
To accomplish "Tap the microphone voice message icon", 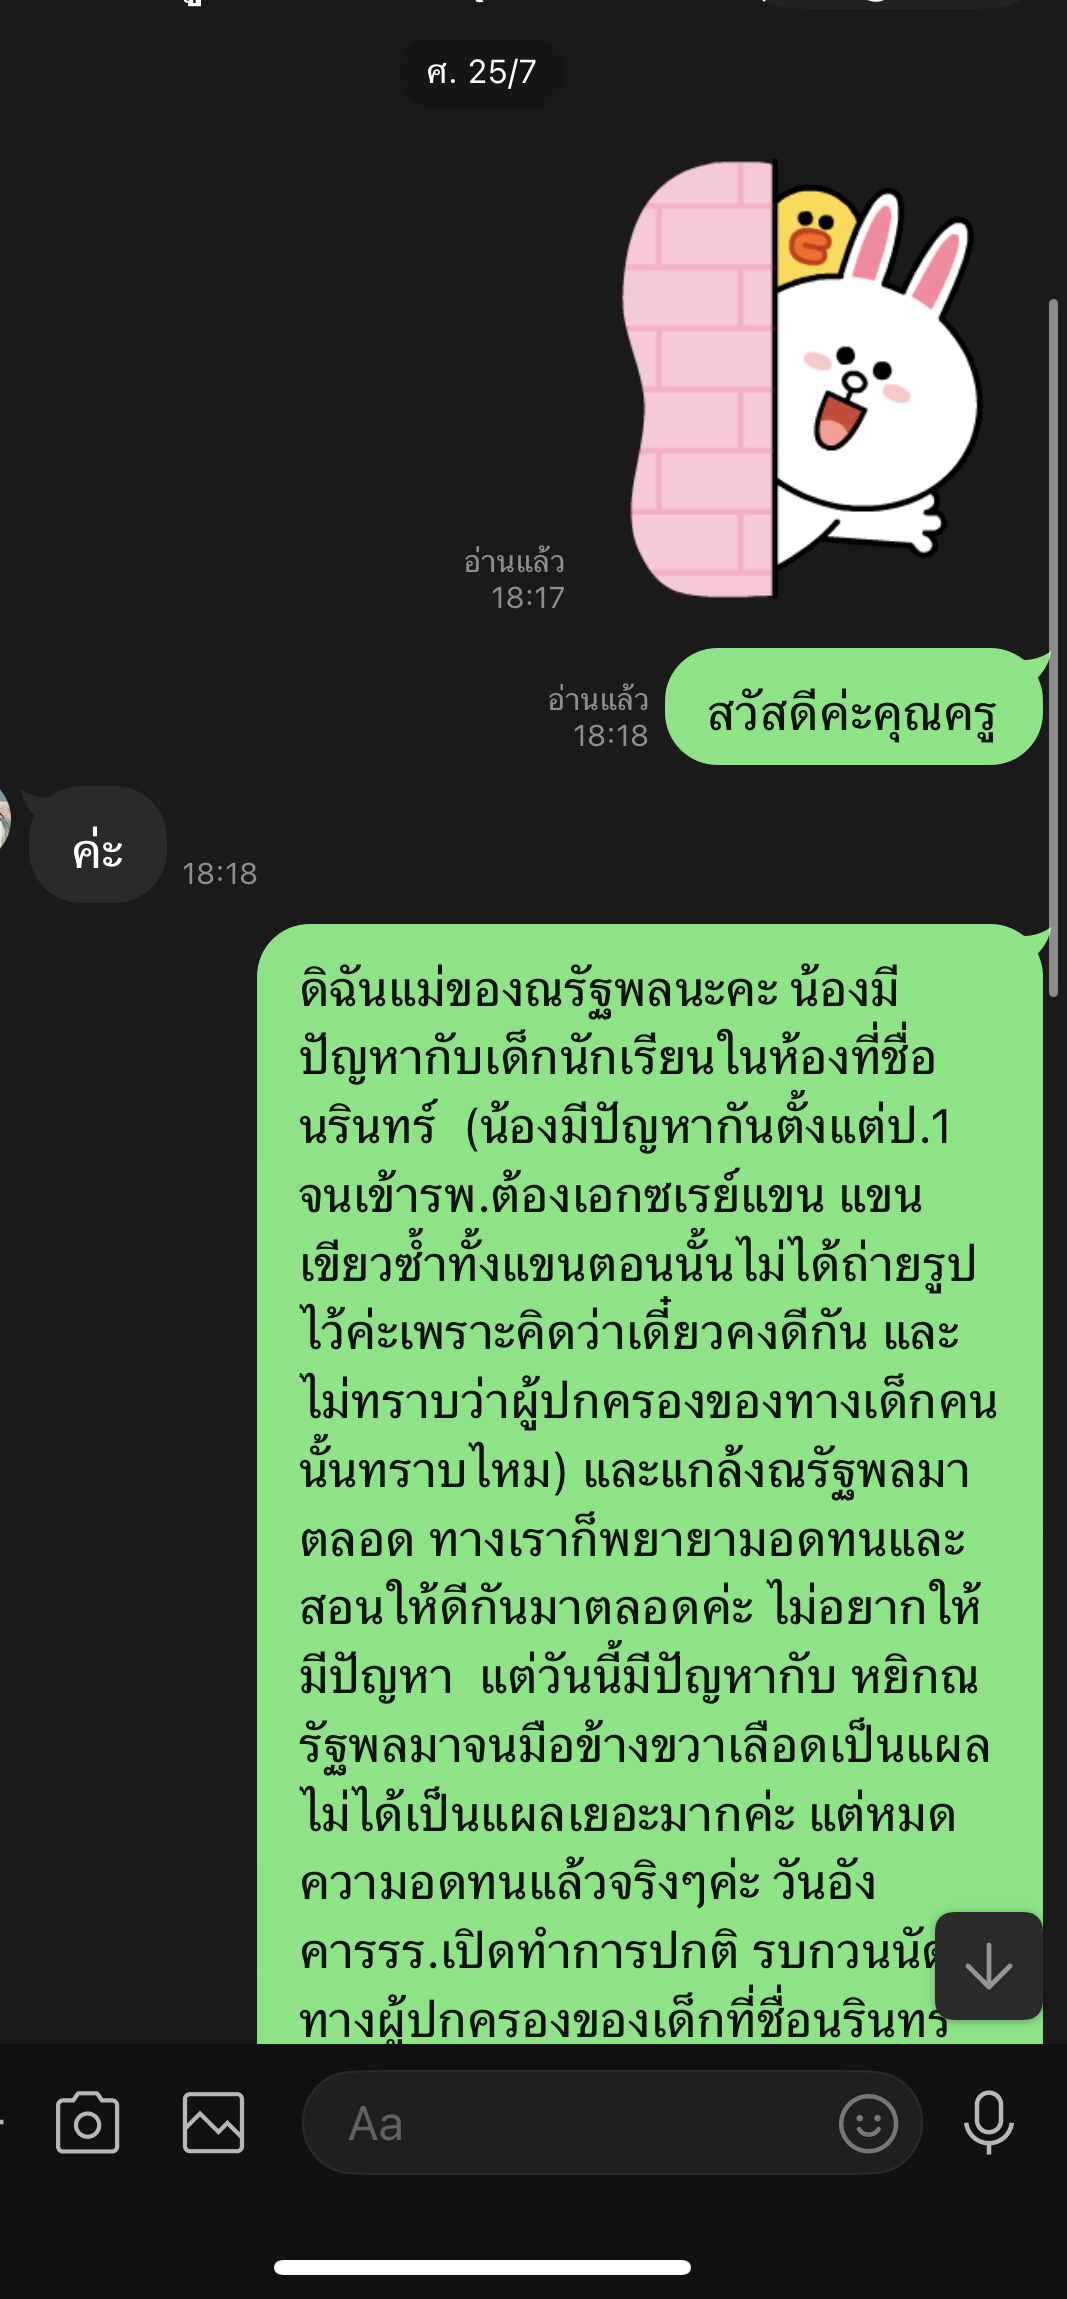I will click(x=989, y=2122).
